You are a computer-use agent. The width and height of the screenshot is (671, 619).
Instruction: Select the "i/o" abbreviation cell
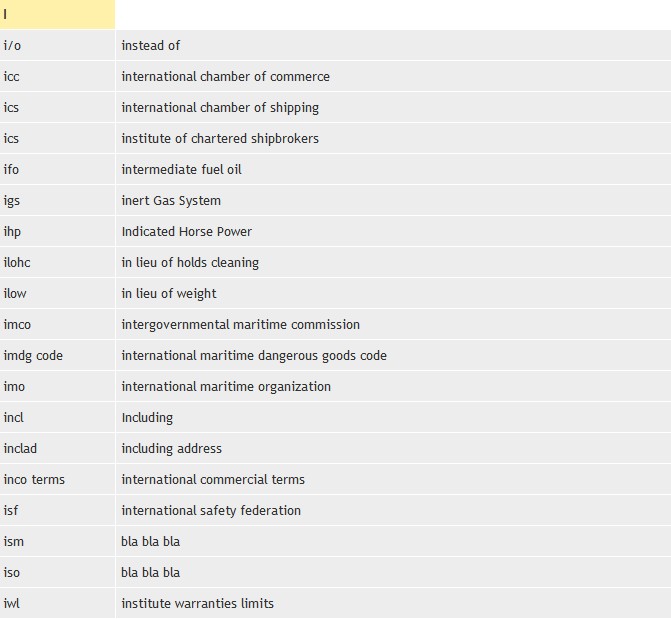point(12,45)
